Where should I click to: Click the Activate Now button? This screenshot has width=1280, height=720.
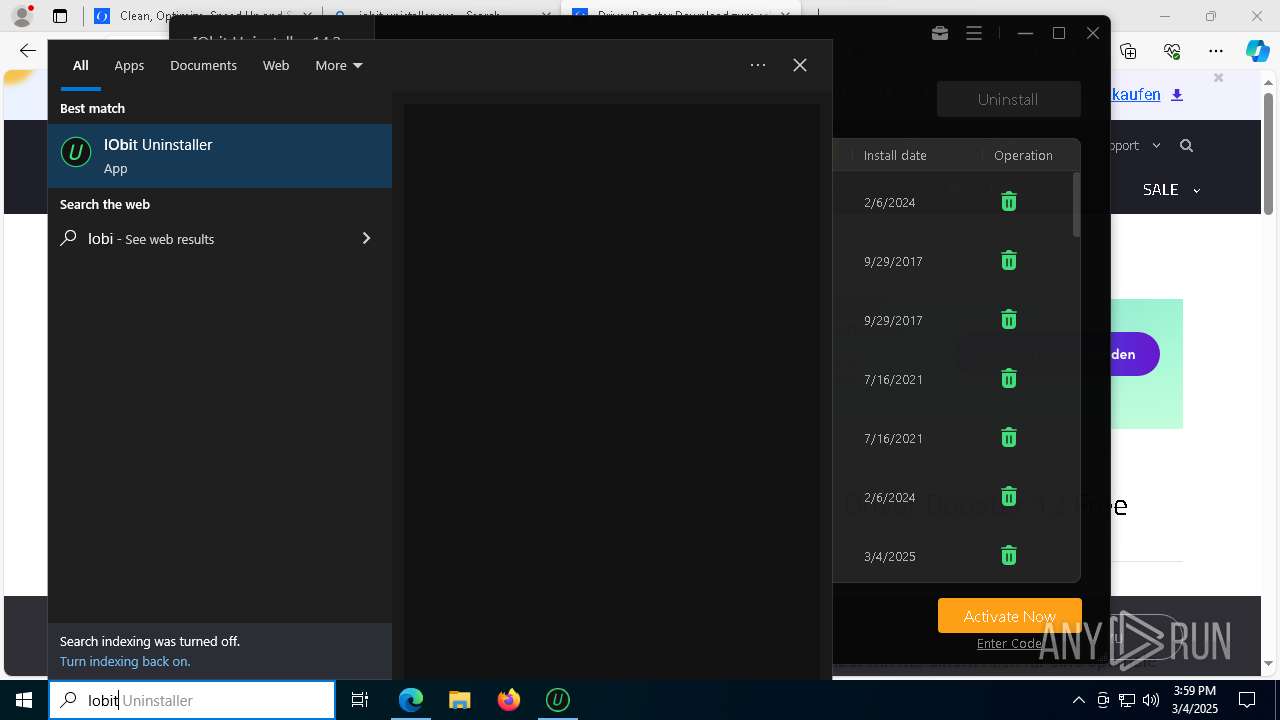point(1009,616)
